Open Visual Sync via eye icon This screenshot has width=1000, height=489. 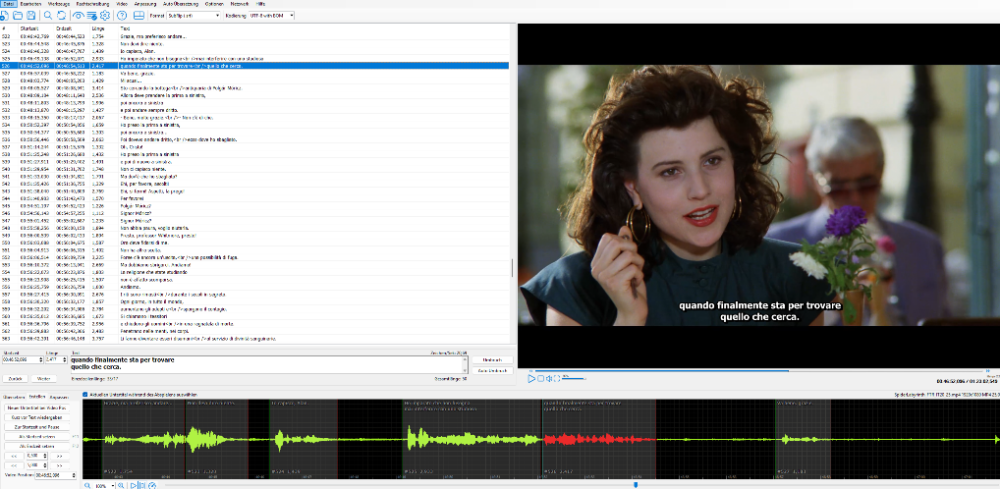pyautogui.click(x=78, y=15)
